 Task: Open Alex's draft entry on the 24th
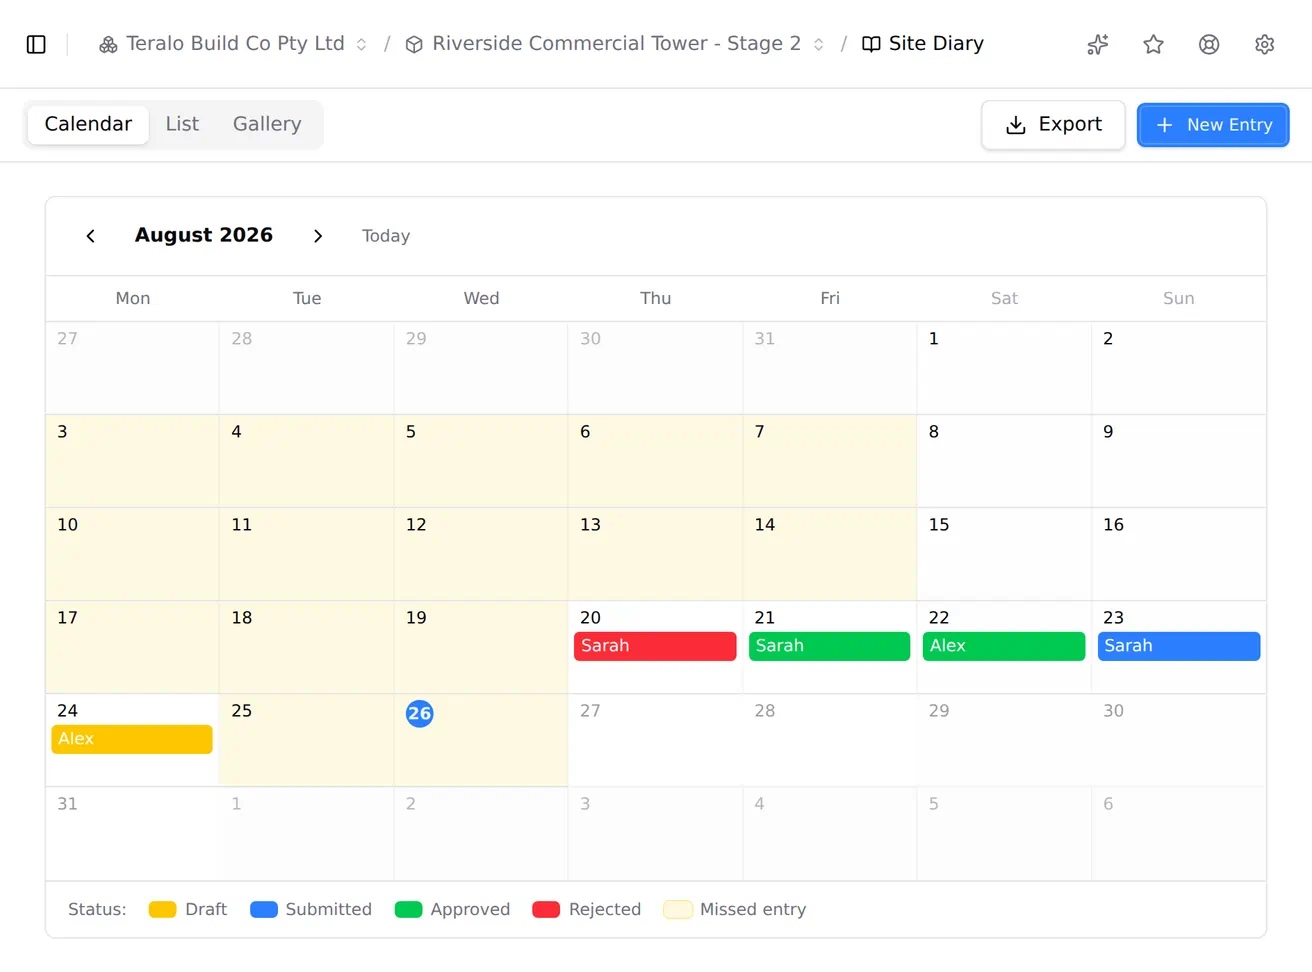tap(132, 739)
